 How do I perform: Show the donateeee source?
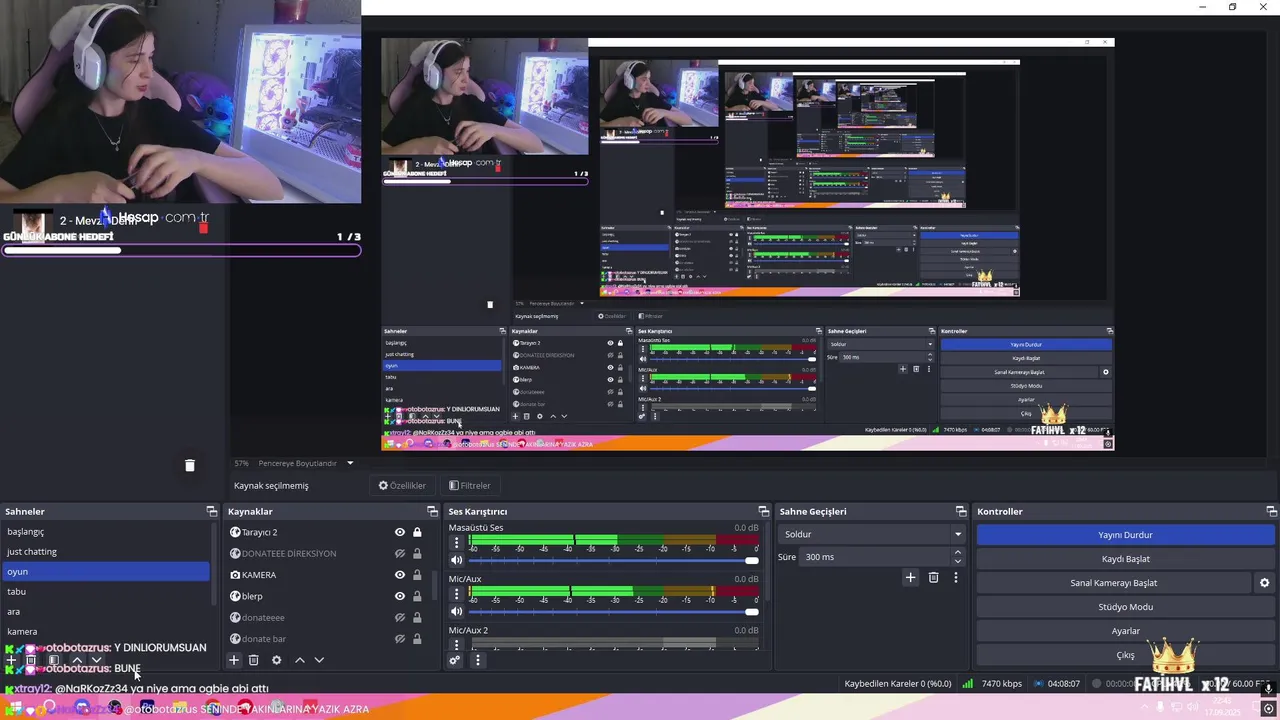point(399,617)
